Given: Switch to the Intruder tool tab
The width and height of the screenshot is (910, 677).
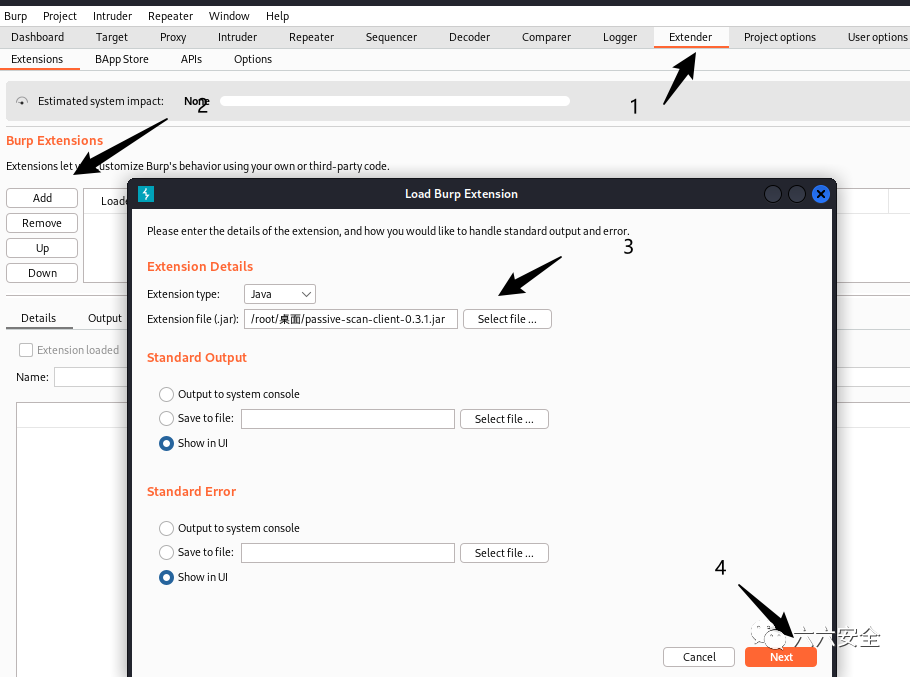Looking at the screenshot, I should point(237,37).
